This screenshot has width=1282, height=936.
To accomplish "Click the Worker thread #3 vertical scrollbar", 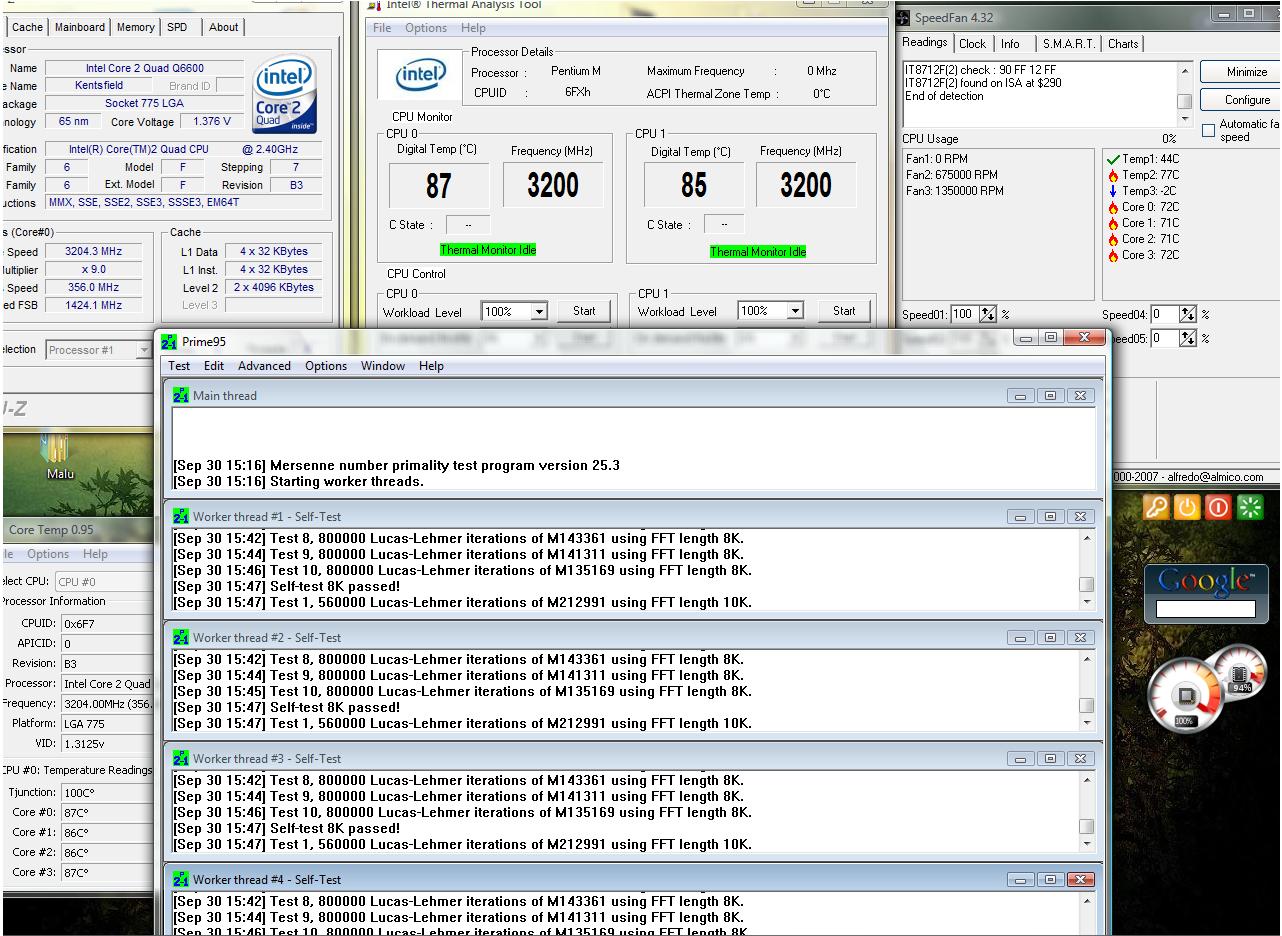I will (1087, 812).
